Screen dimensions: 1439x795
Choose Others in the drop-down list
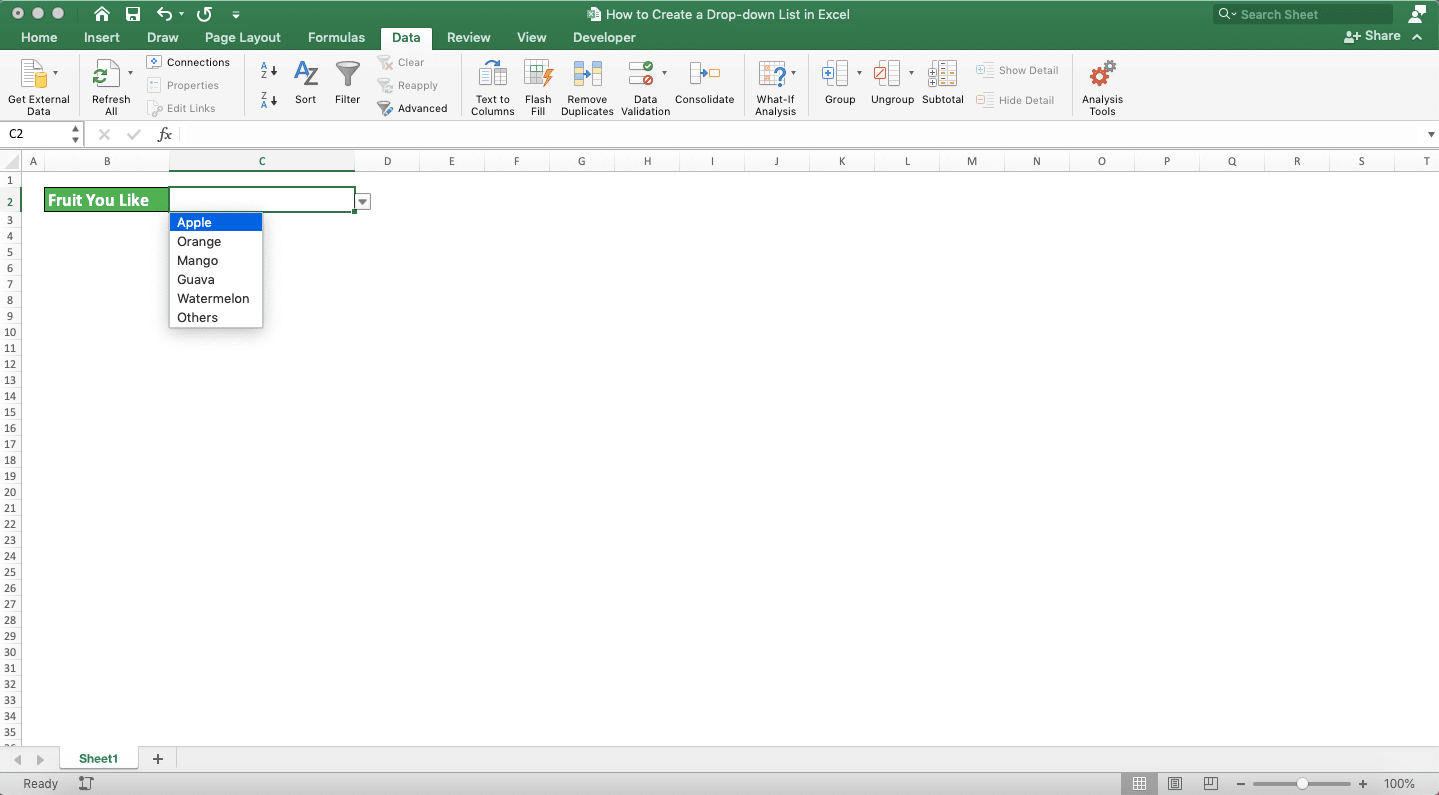(216, 318)
